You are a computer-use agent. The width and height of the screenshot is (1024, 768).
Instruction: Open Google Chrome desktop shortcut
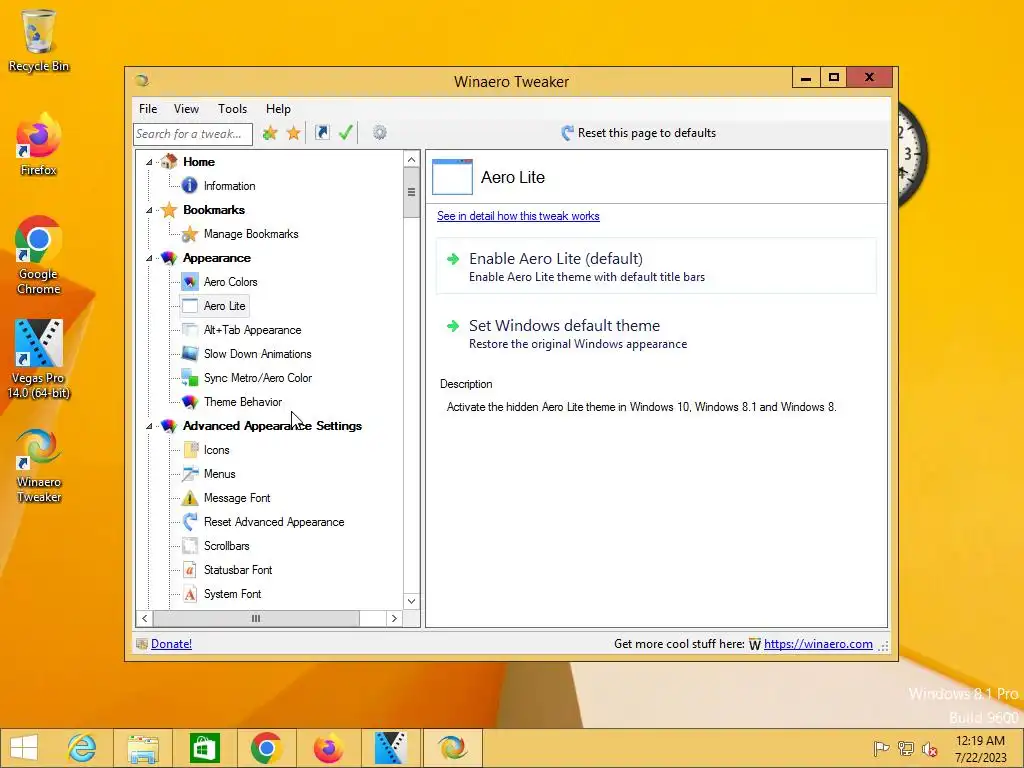coord(39,256)
